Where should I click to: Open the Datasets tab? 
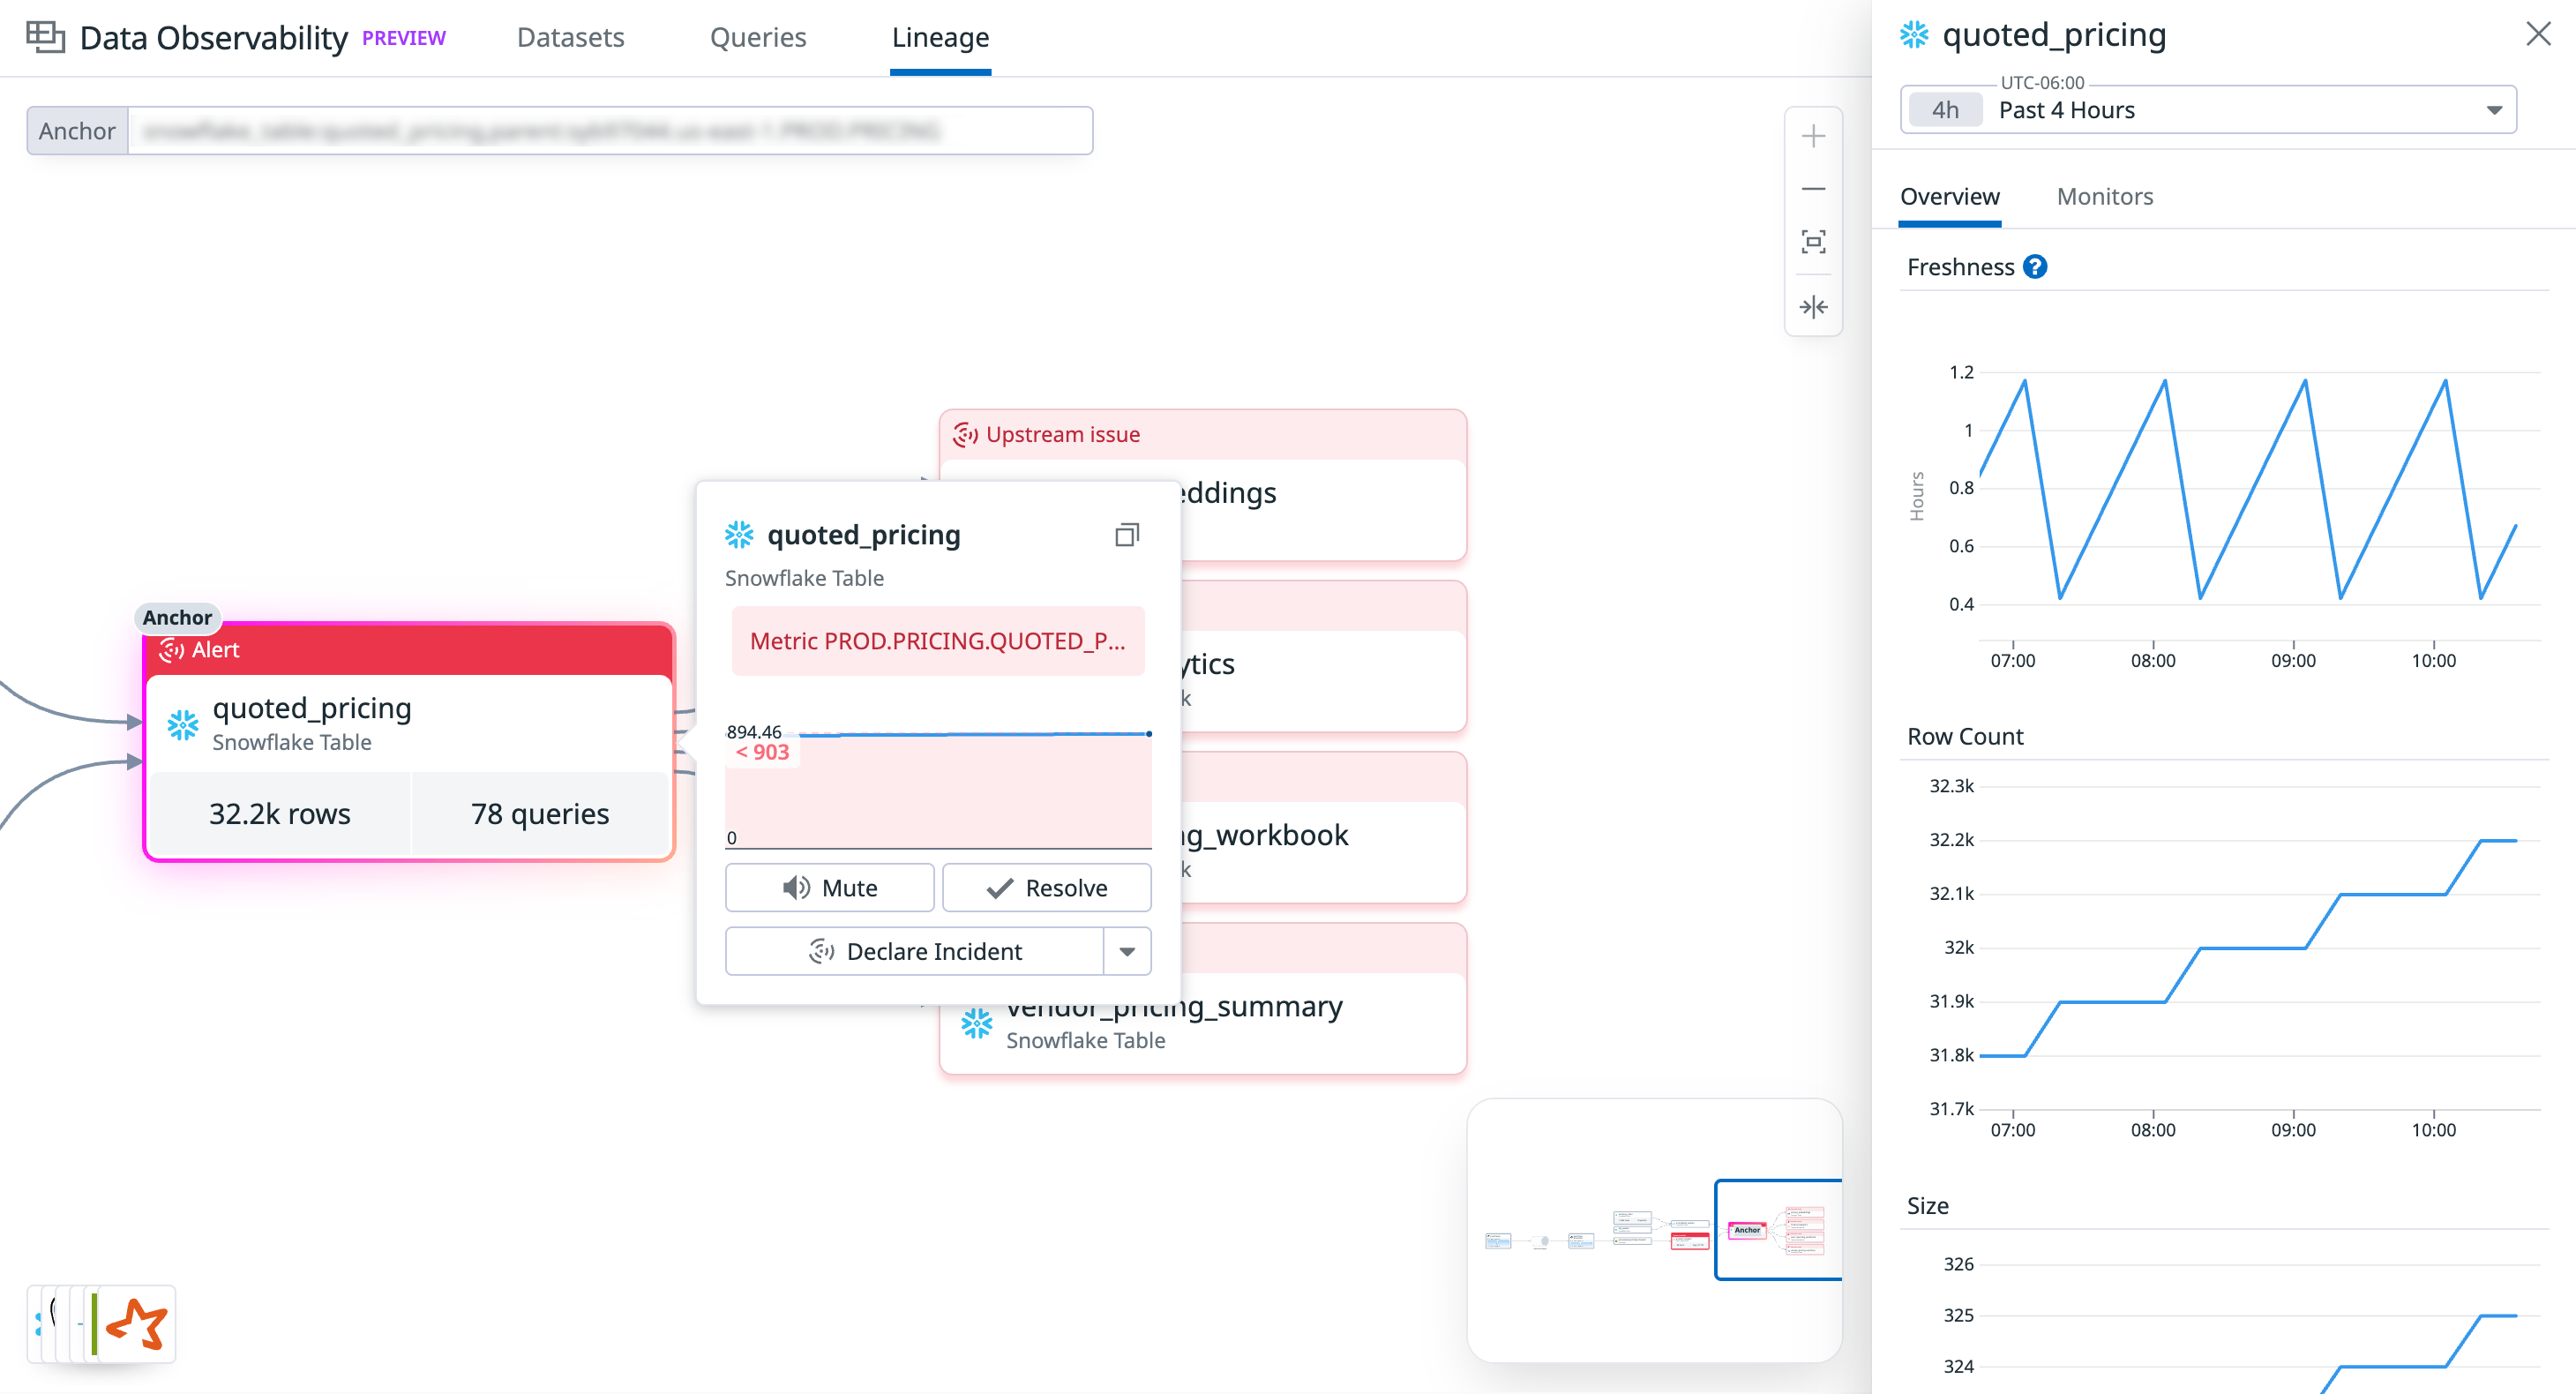pyautogui.click(x=570, y=38)
